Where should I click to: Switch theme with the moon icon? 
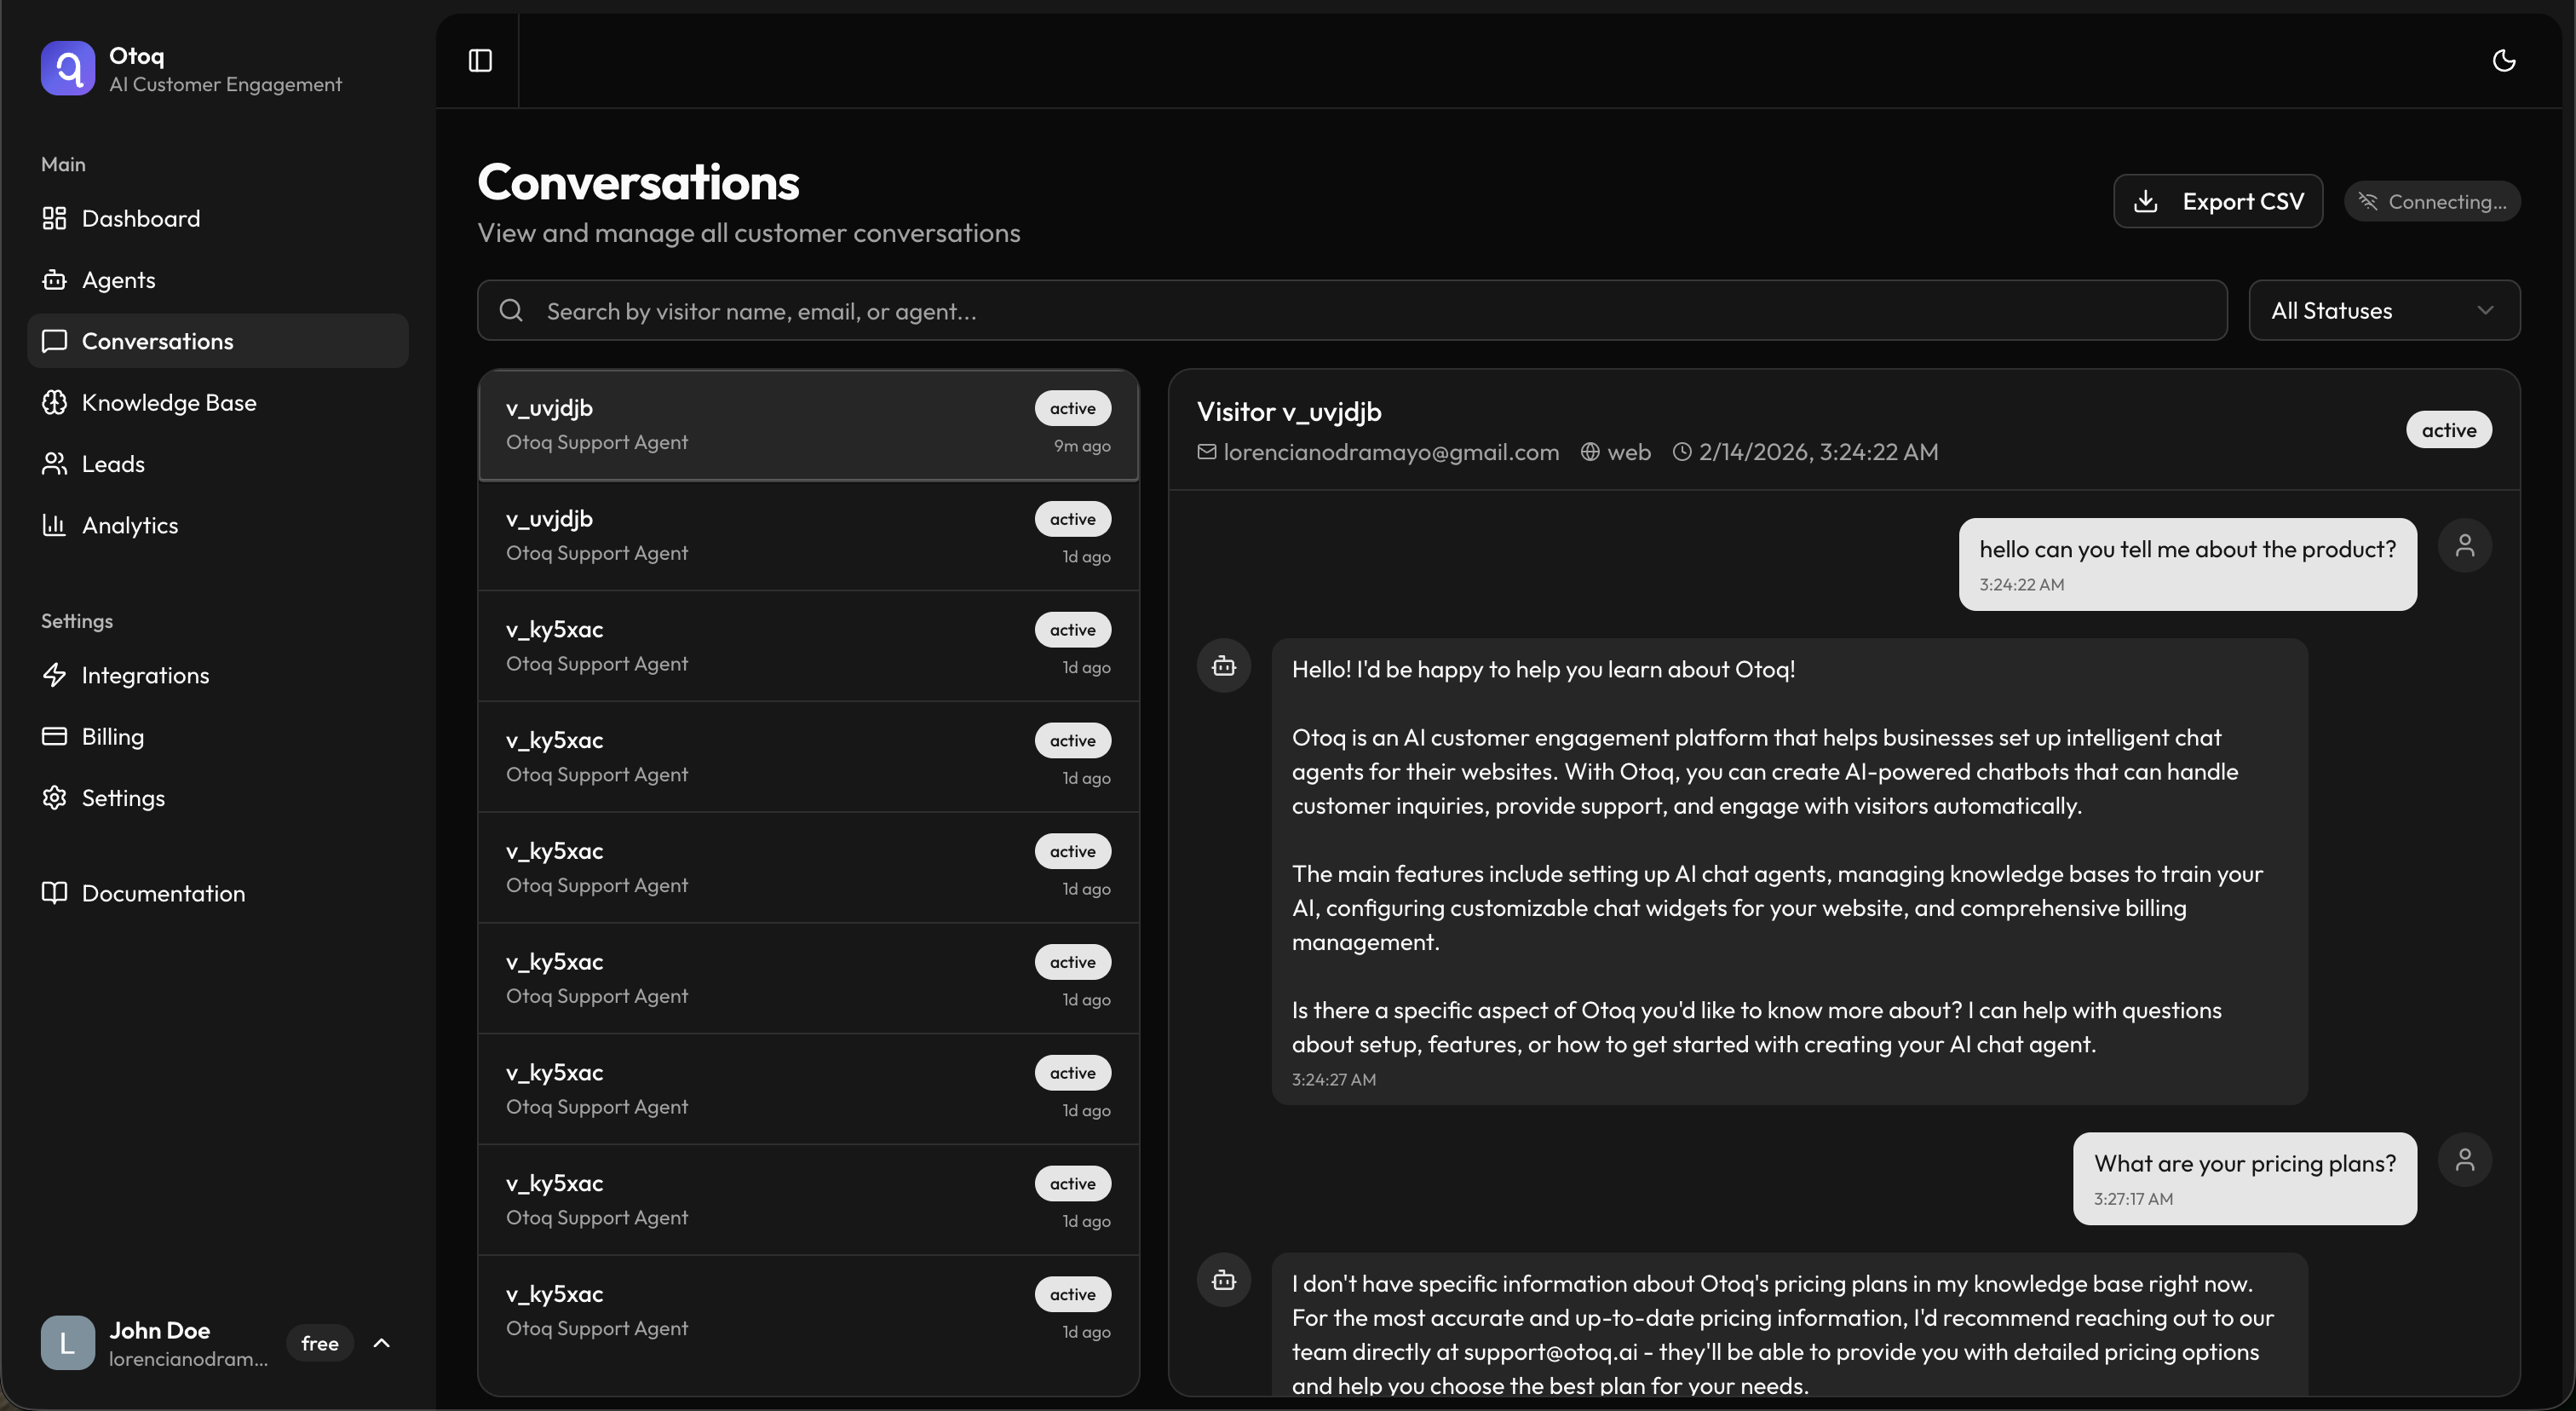tap(2503, 61)
